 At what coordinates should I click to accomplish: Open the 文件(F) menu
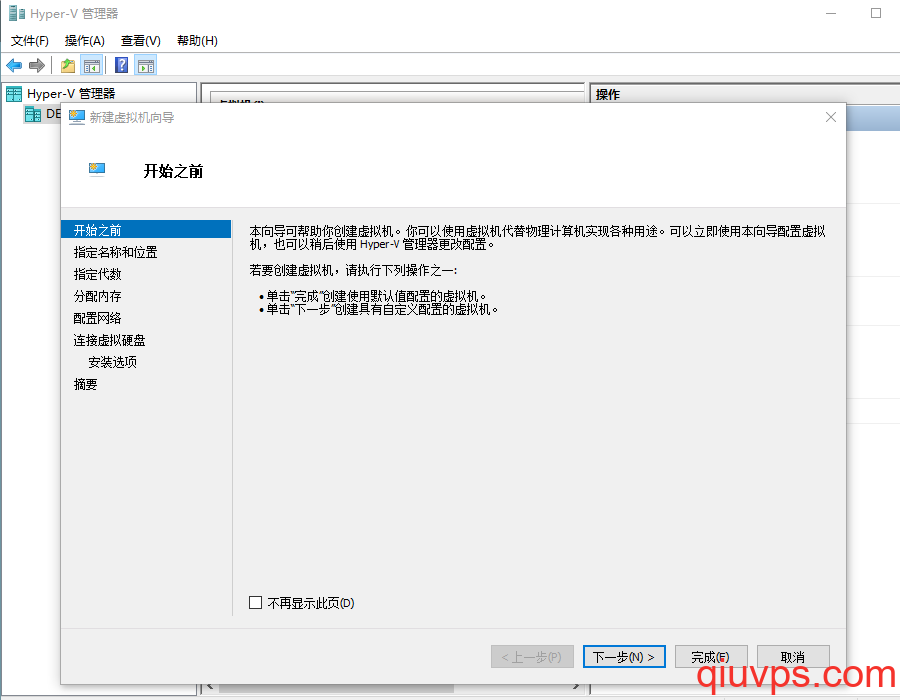click(30, 41)
